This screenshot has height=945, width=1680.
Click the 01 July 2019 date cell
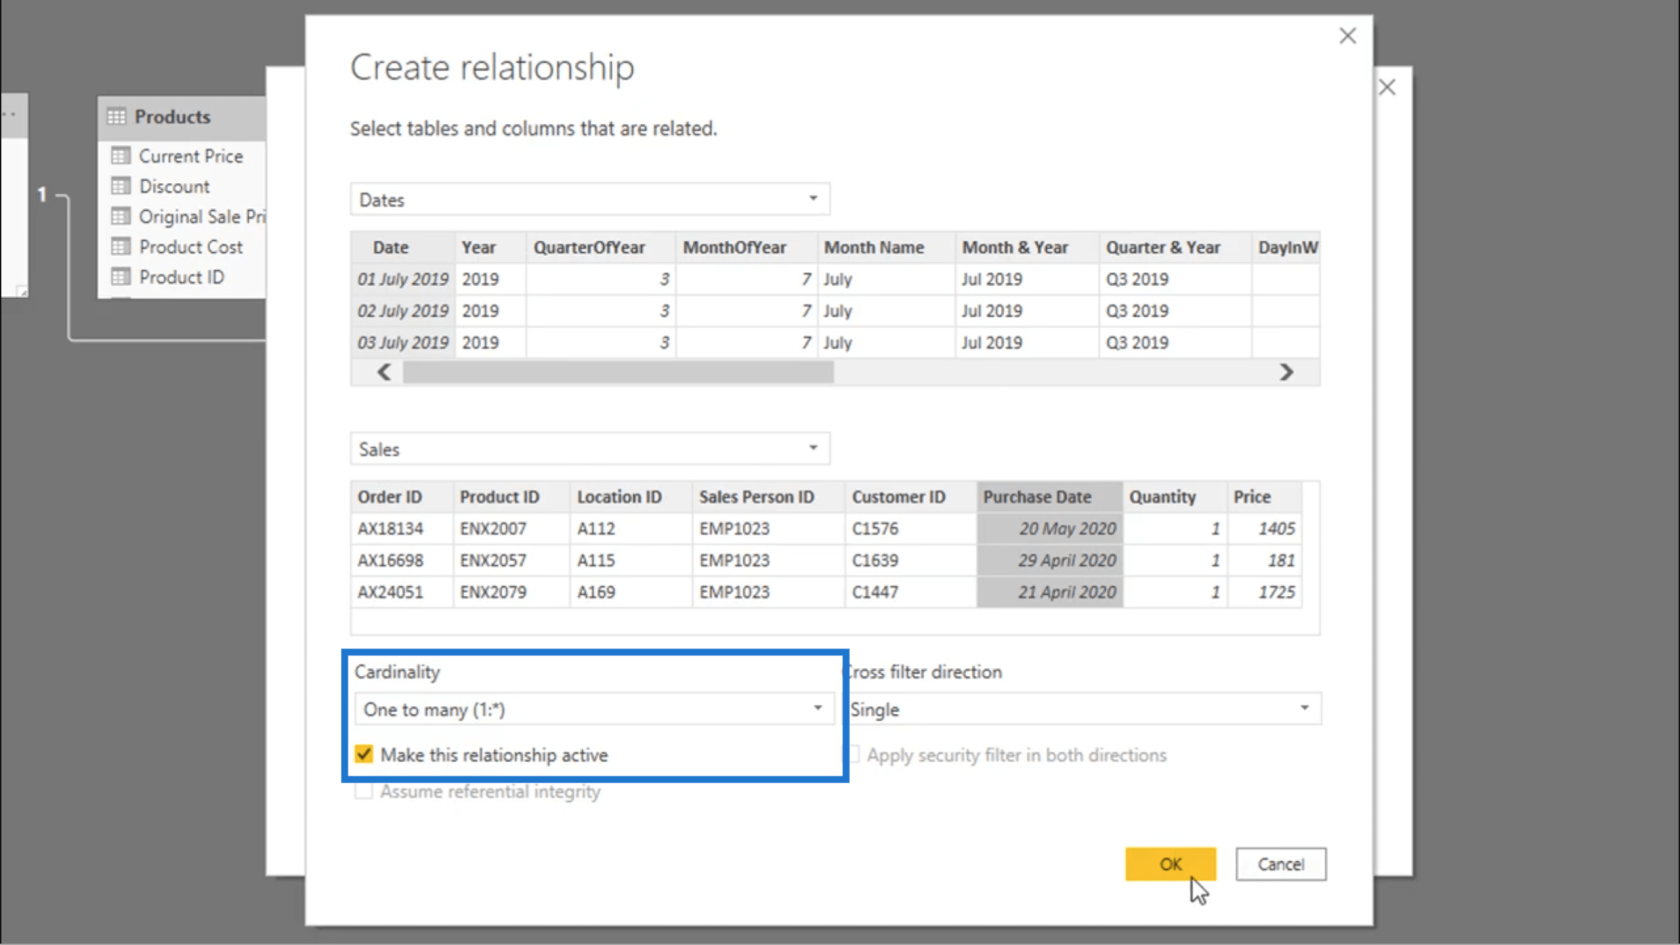tap(403, 279)
